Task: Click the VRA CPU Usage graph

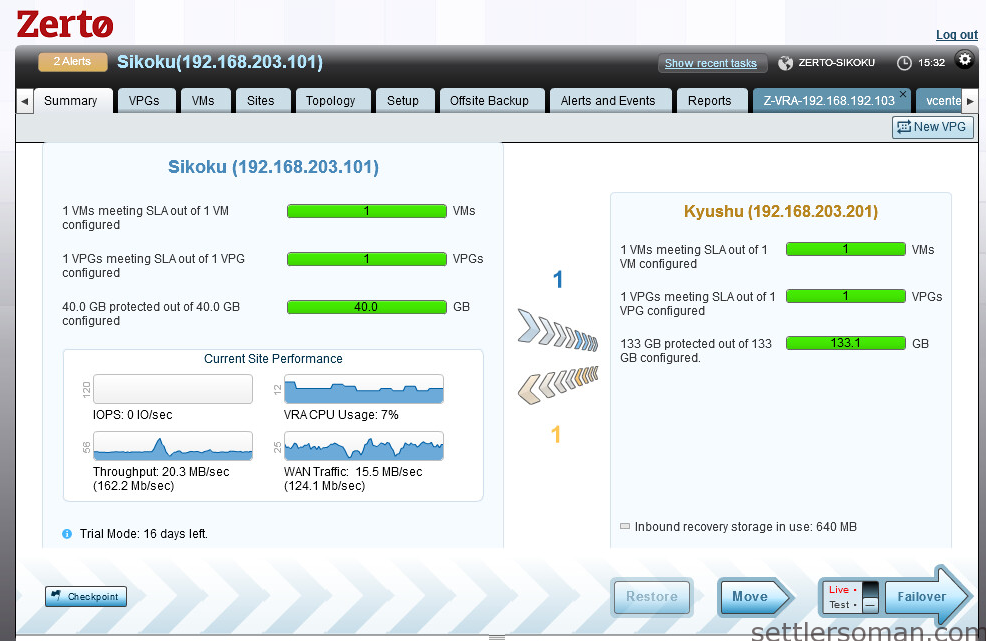Action: (x=364, y=389)
